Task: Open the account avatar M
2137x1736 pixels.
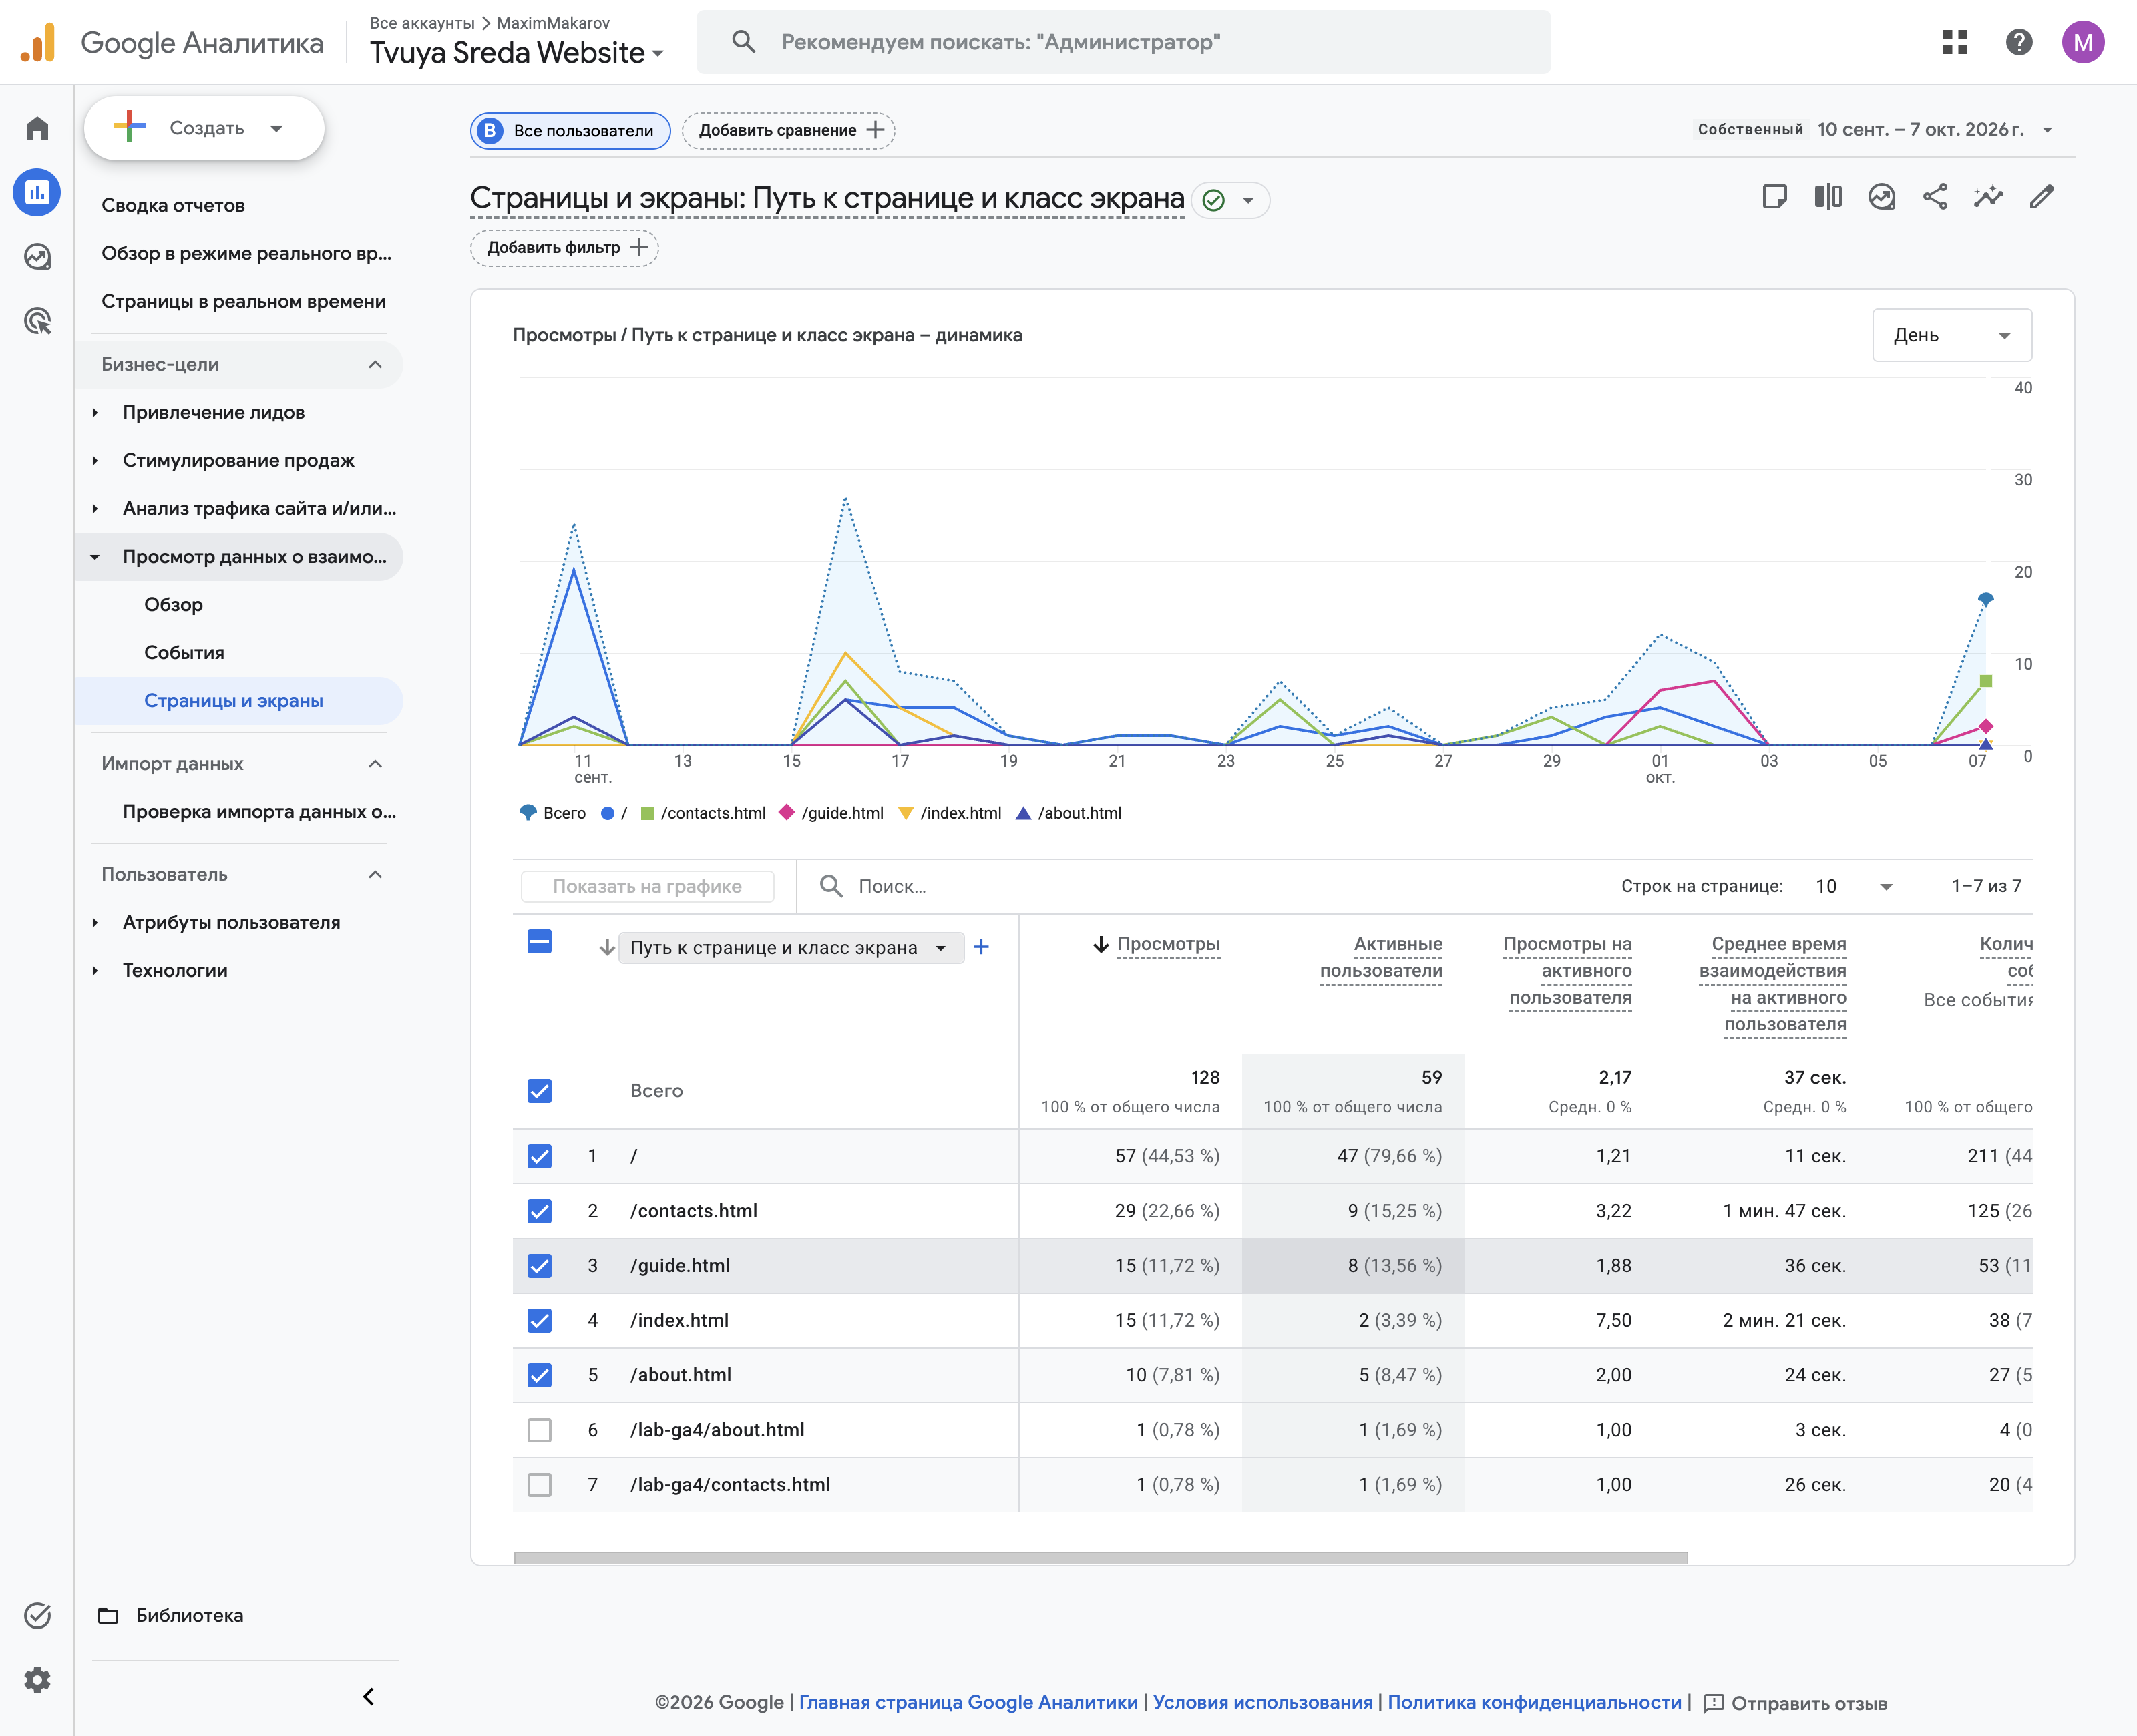Action: (x=2083, y=42)
